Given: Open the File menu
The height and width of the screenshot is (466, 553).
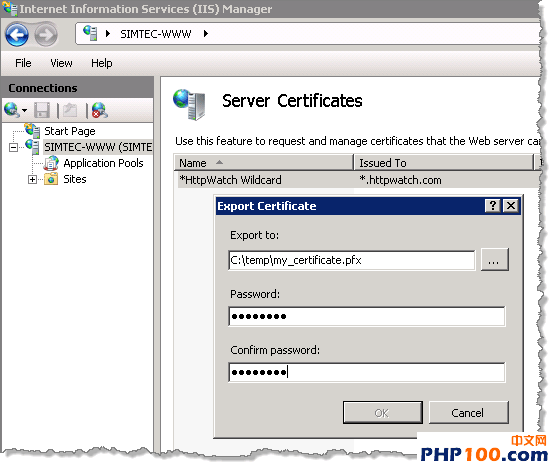Looking at the screenshot, I should click(23, 63).
